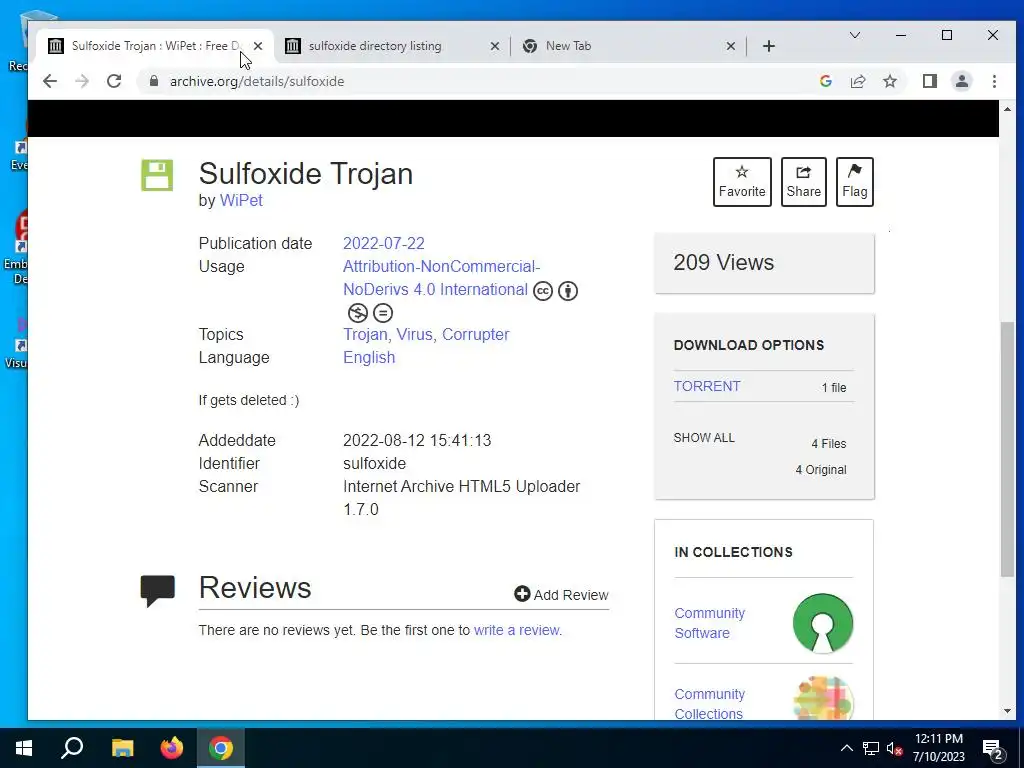Click the browser Forward arrow
The height and width of the screenshot is (768, 1024).
[82, 81]
